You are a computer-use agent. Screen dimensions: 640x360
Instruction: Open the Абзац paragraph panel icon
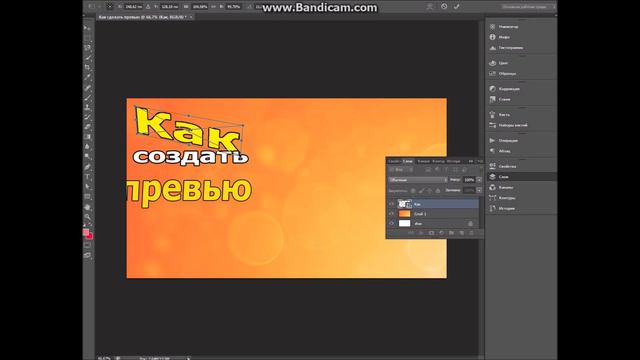[x=493, y=151]
